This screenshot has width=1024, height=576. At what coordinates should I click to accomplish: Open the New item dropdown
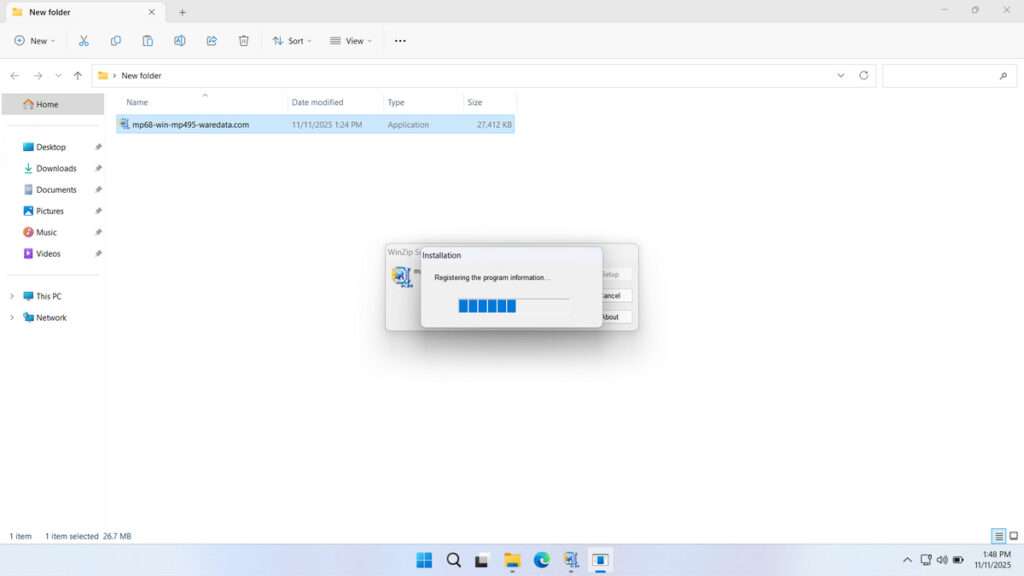[35, 40]
